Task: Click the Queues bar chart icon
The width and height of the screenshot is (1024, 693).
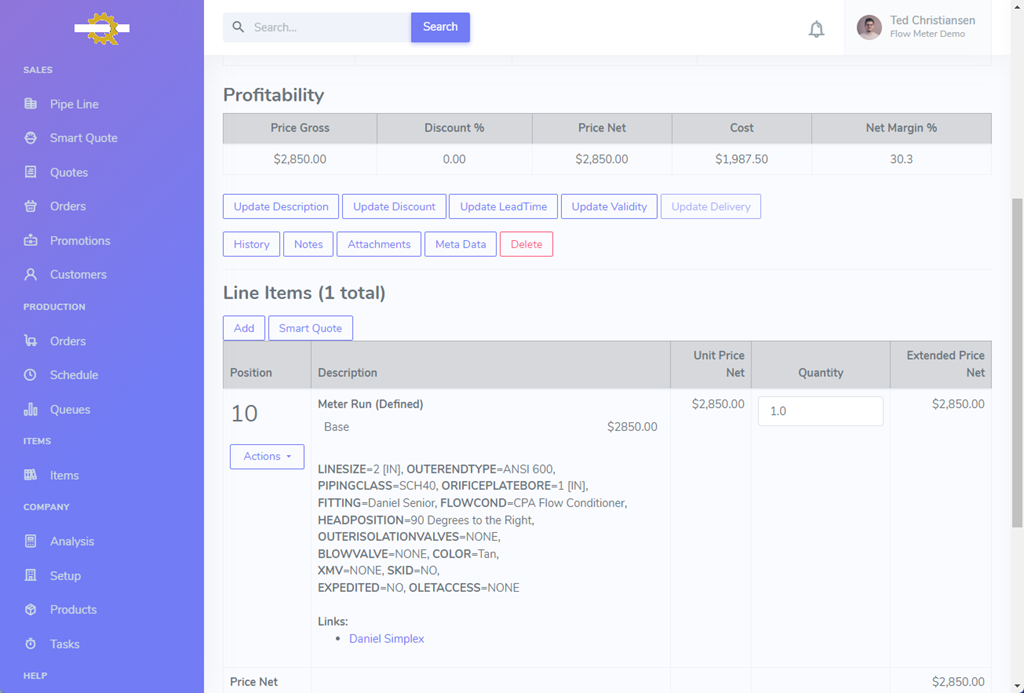Action: tap(31, 410)
